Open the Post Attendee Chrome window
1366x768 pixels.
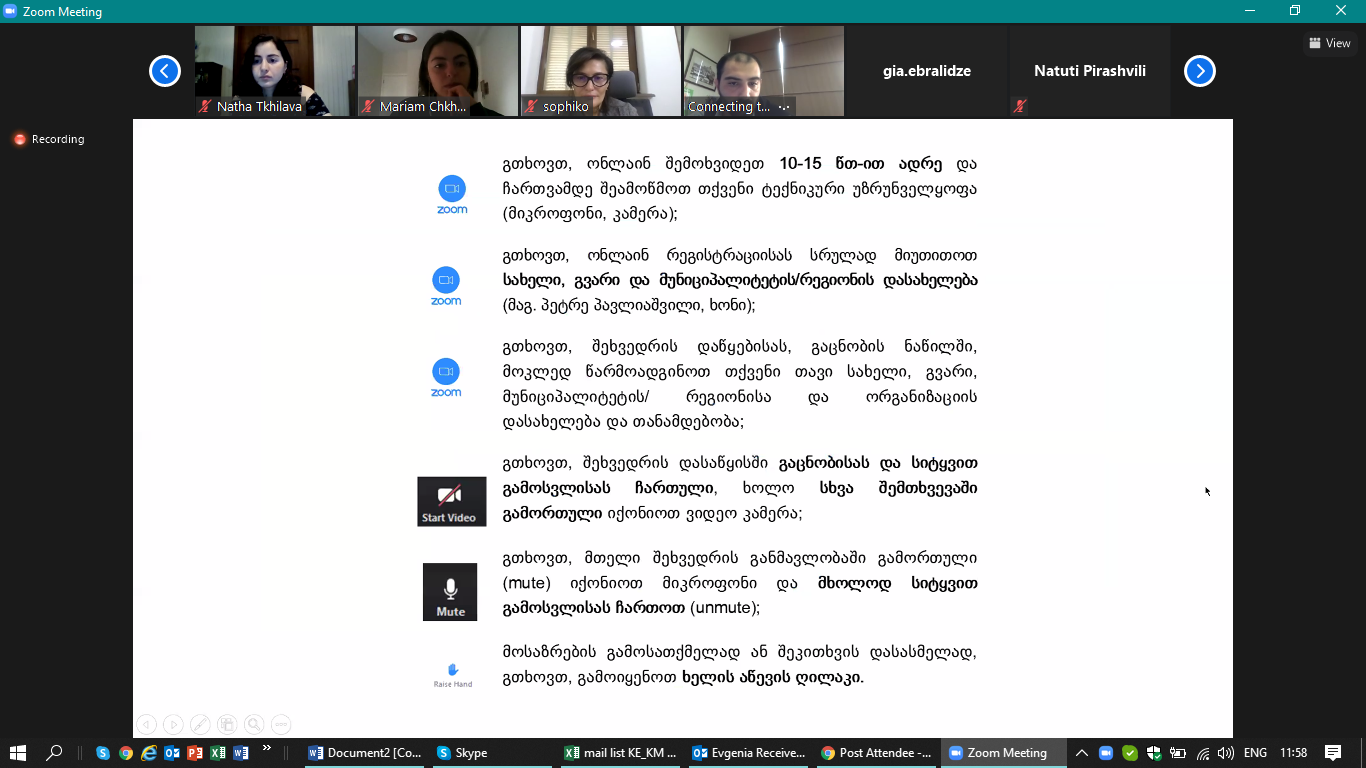(877, 753)
